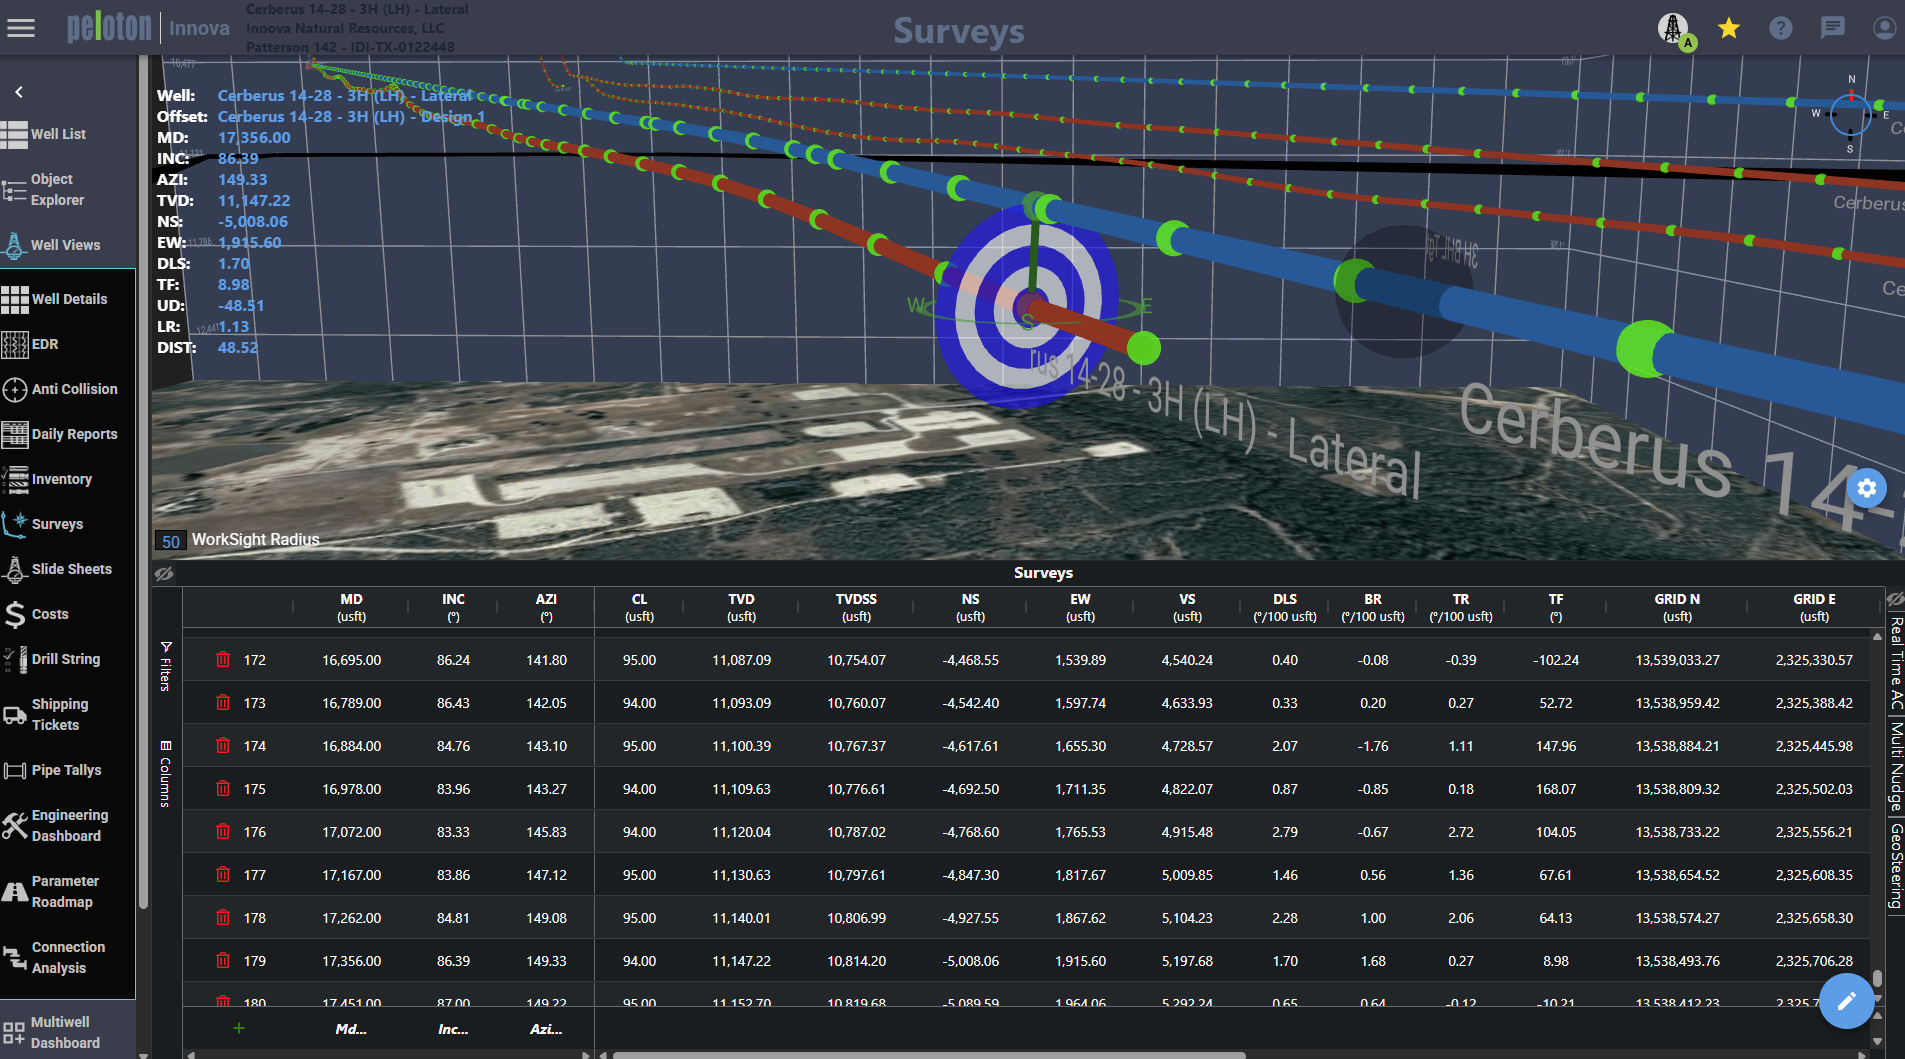
Task: Click the edit pencil floating button
Action: pyautogui.click(x=1848, y=1001)
